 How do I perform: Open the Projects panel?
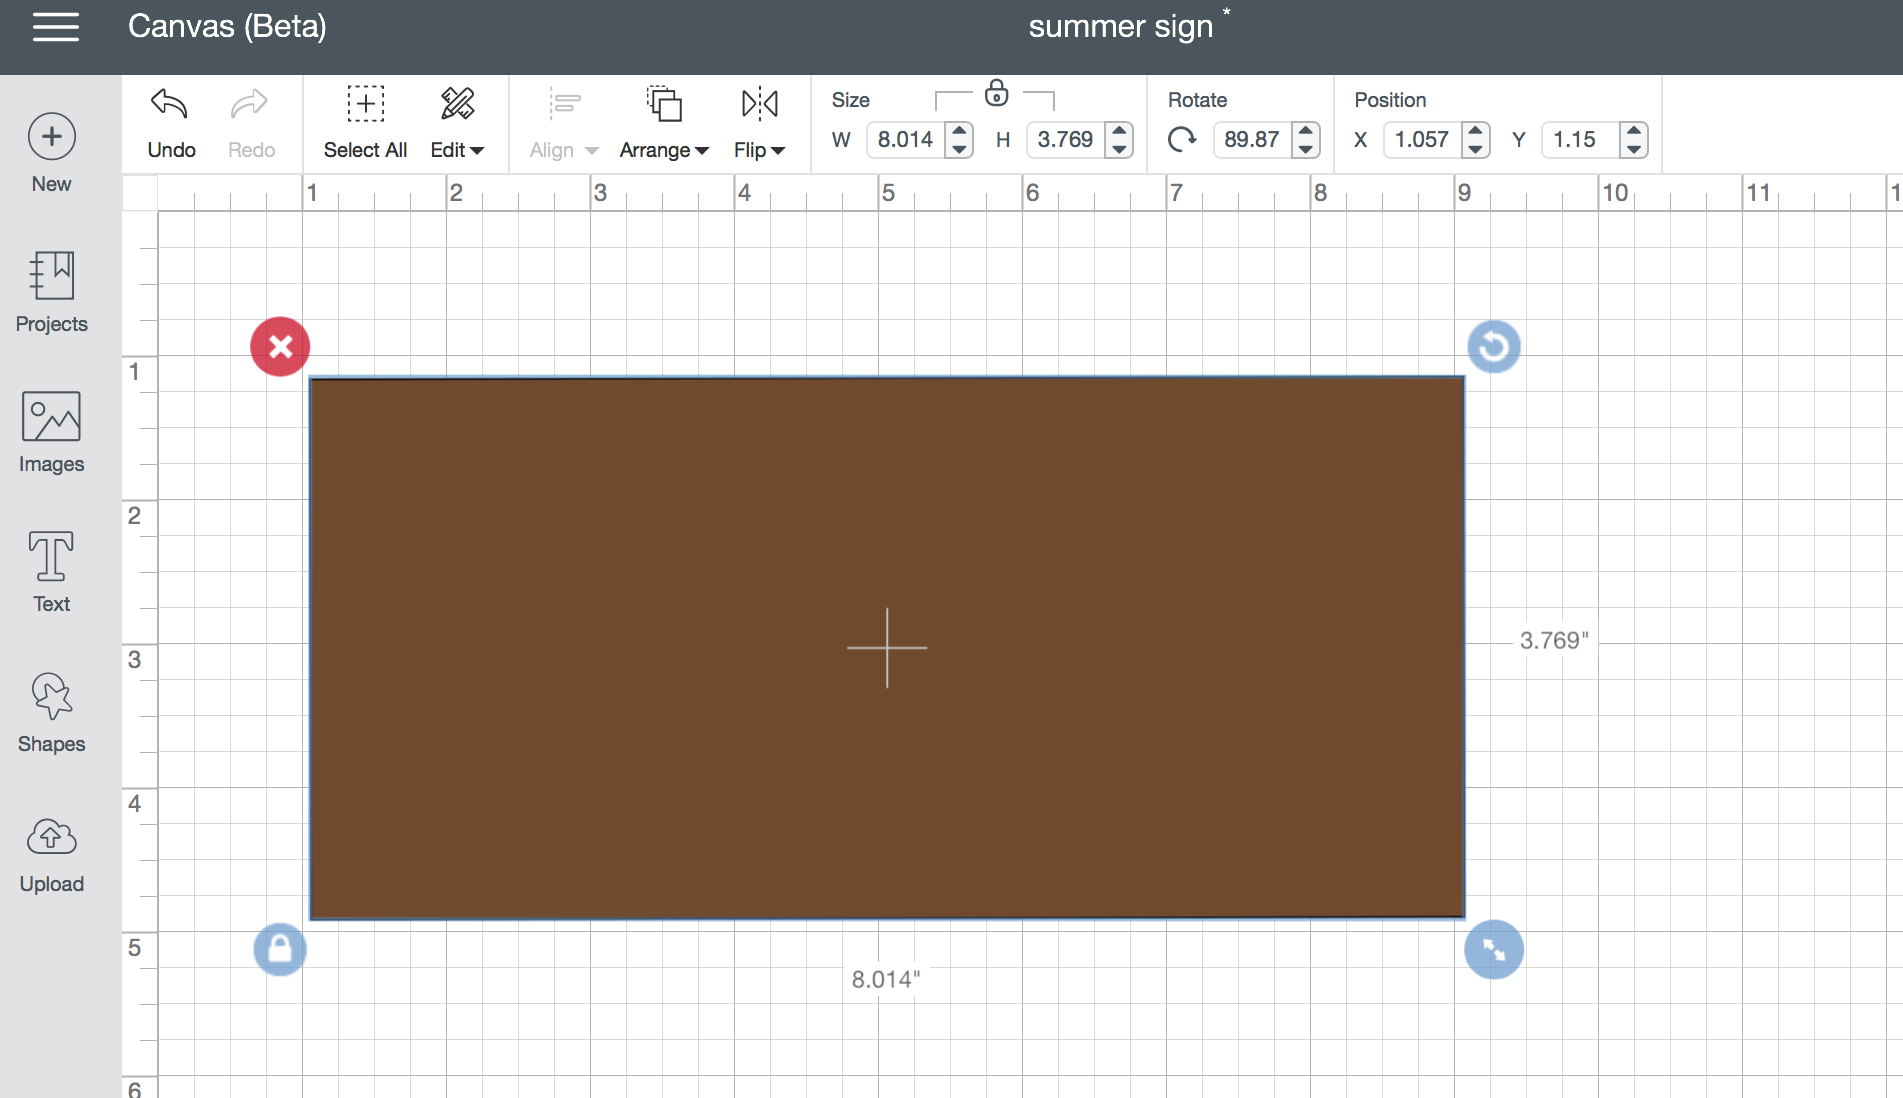pos(51,292)
